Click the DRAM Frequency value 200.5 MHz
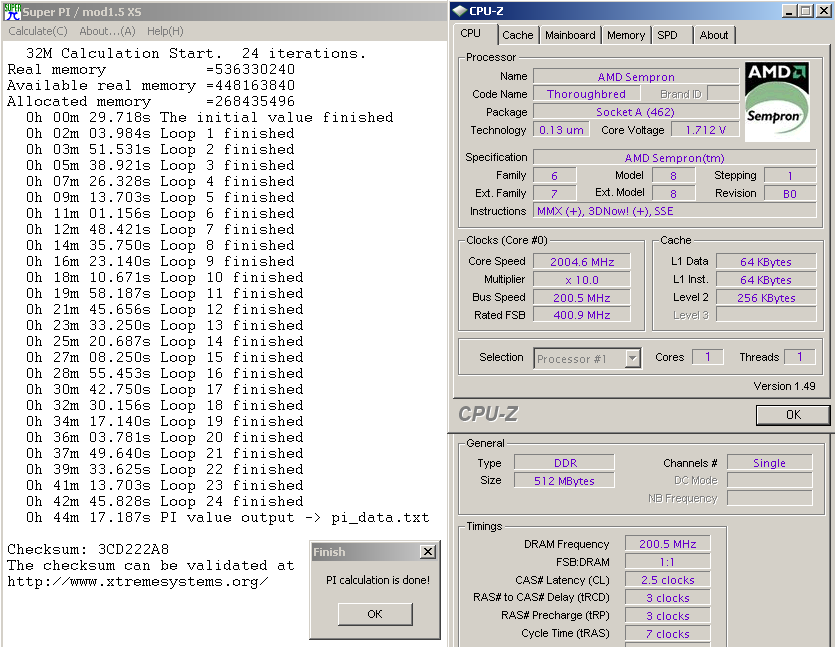 667,544
